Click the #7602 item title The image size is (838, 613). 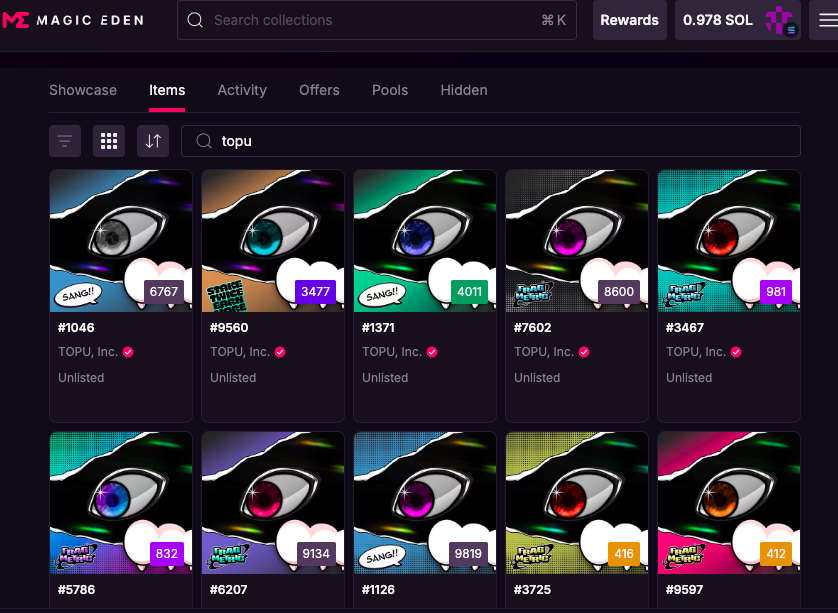point(532,328)
